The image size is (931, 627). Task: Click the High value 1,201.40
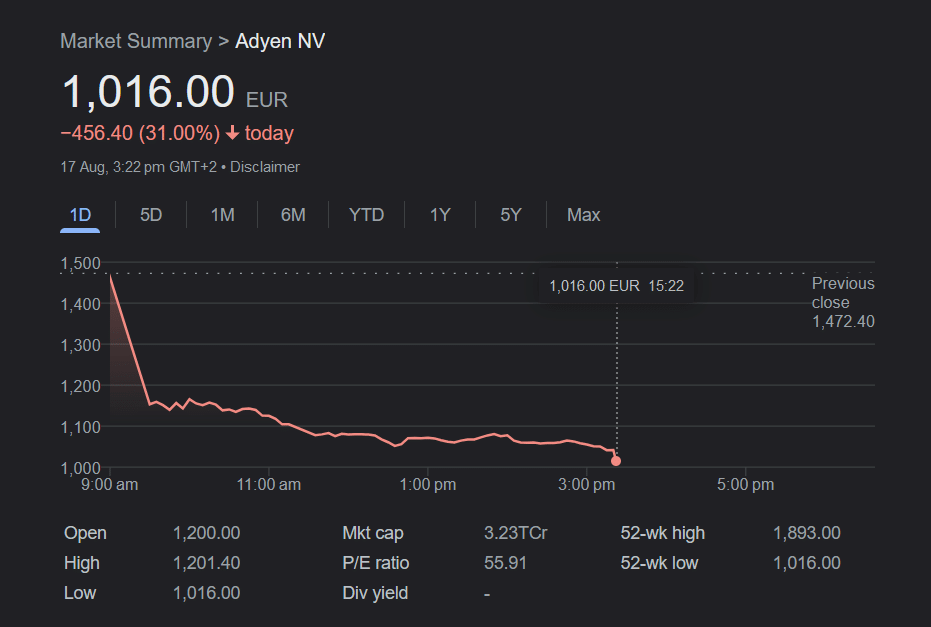point(207,563)
